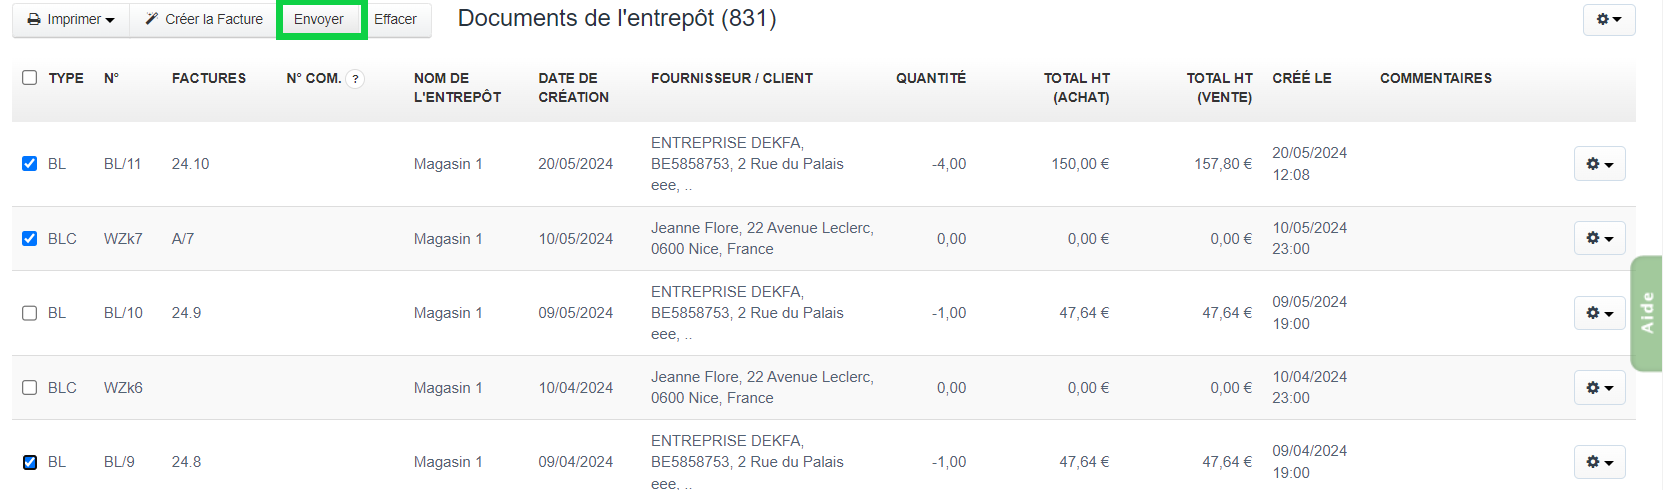Click the question mark help icon beside N° COM.
The width and height of the screenshot is (1663, 490).
[355, 79]
